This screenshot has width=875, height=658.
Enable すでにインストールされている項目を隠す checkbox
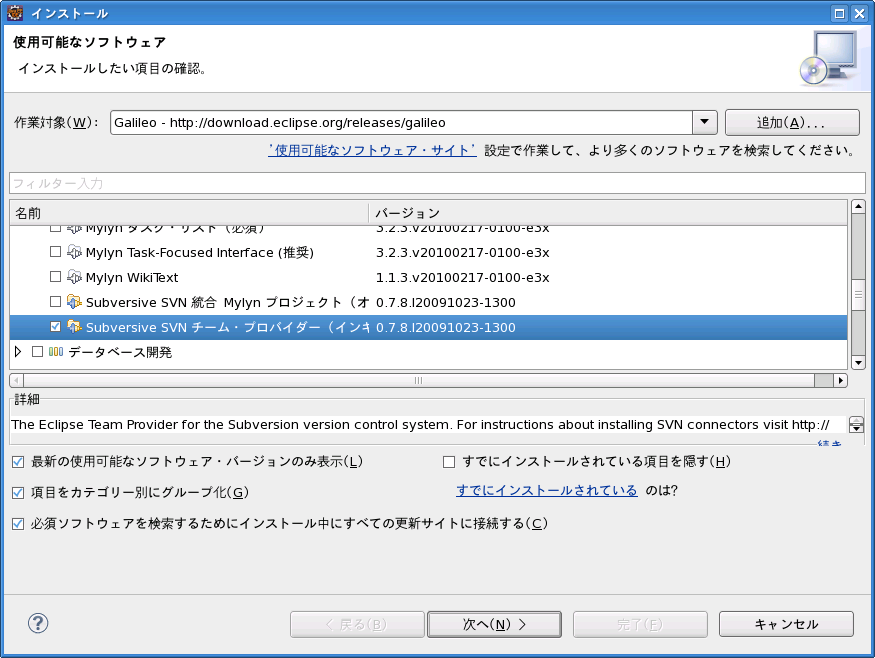(x=449, y=462)
